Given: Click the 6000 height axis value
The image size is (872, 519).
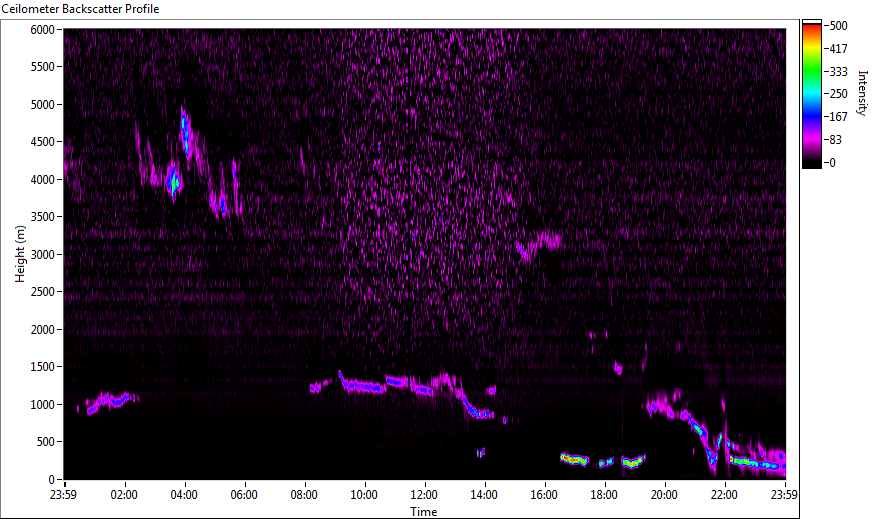Looking at the screenshot, I should tap(42, 29).
